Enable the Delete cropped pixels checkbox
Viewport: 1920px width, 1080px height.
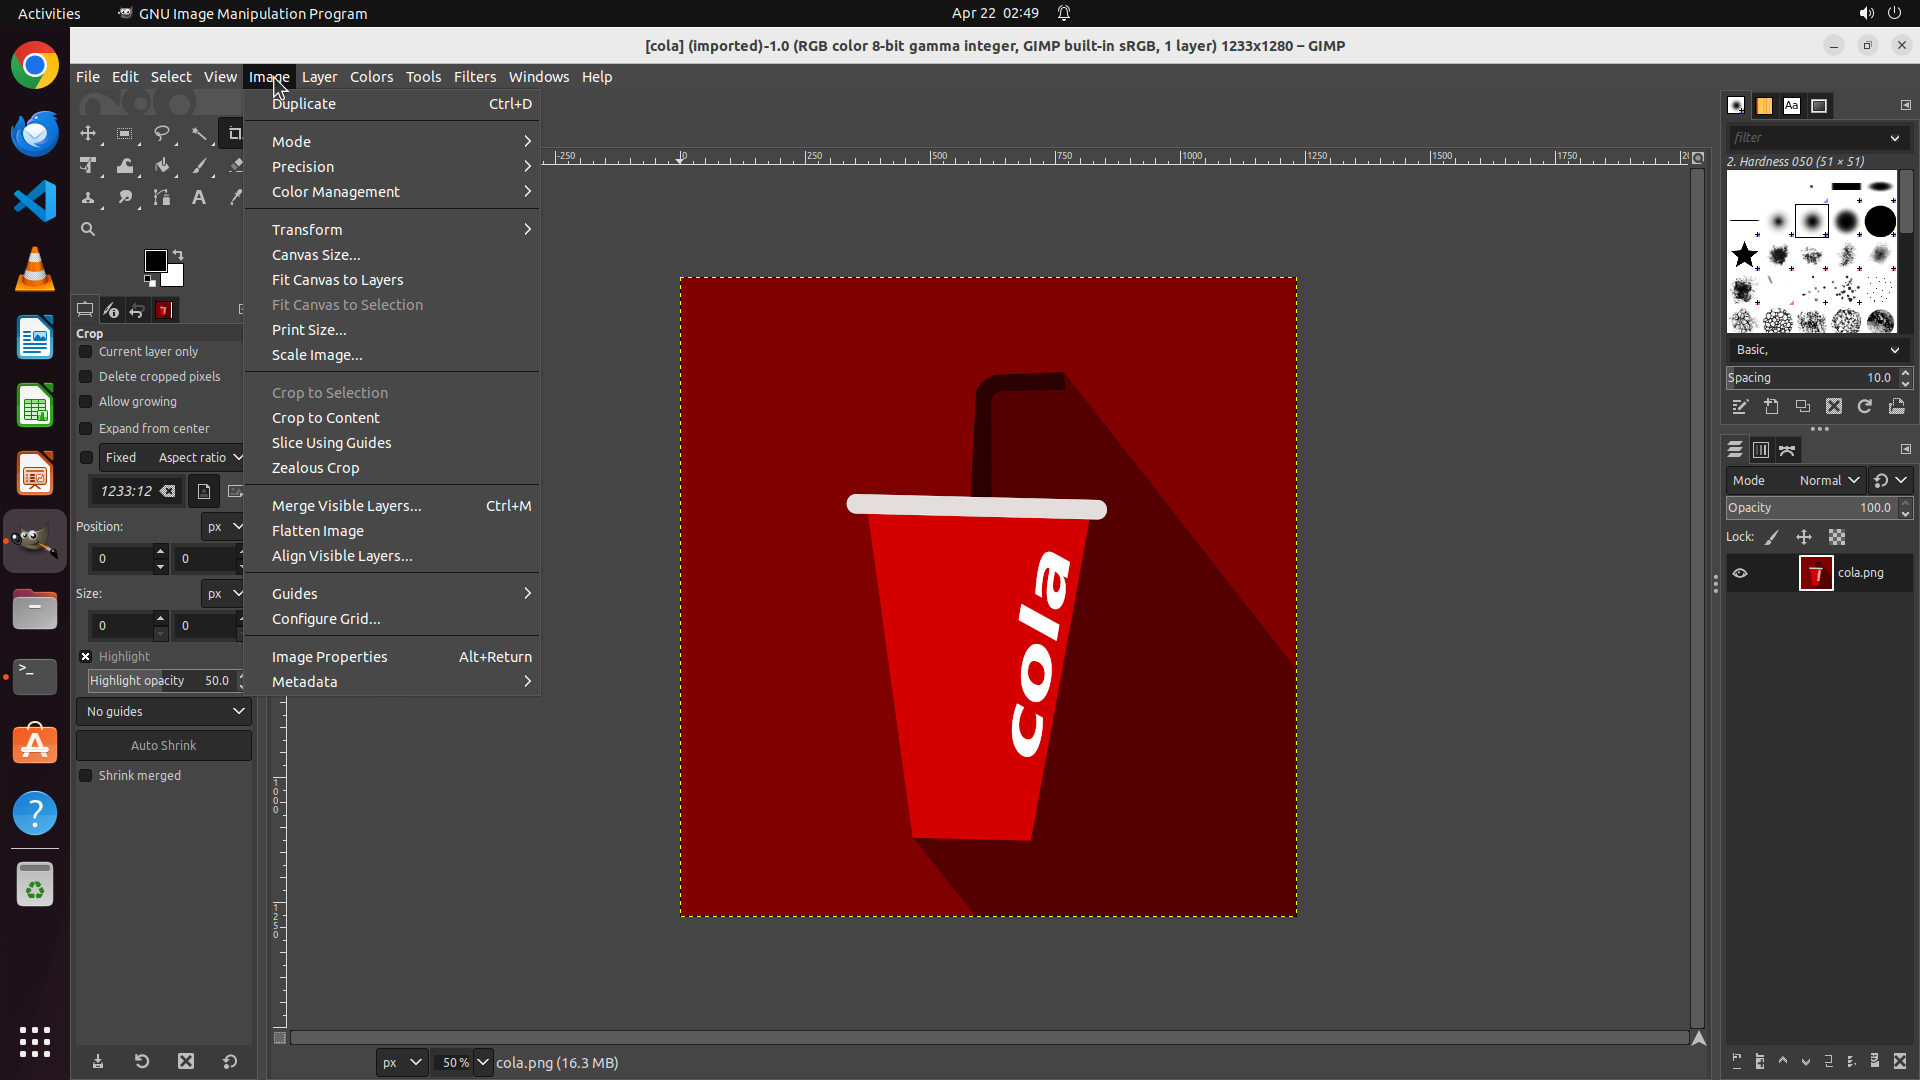[x=86, y=377]
